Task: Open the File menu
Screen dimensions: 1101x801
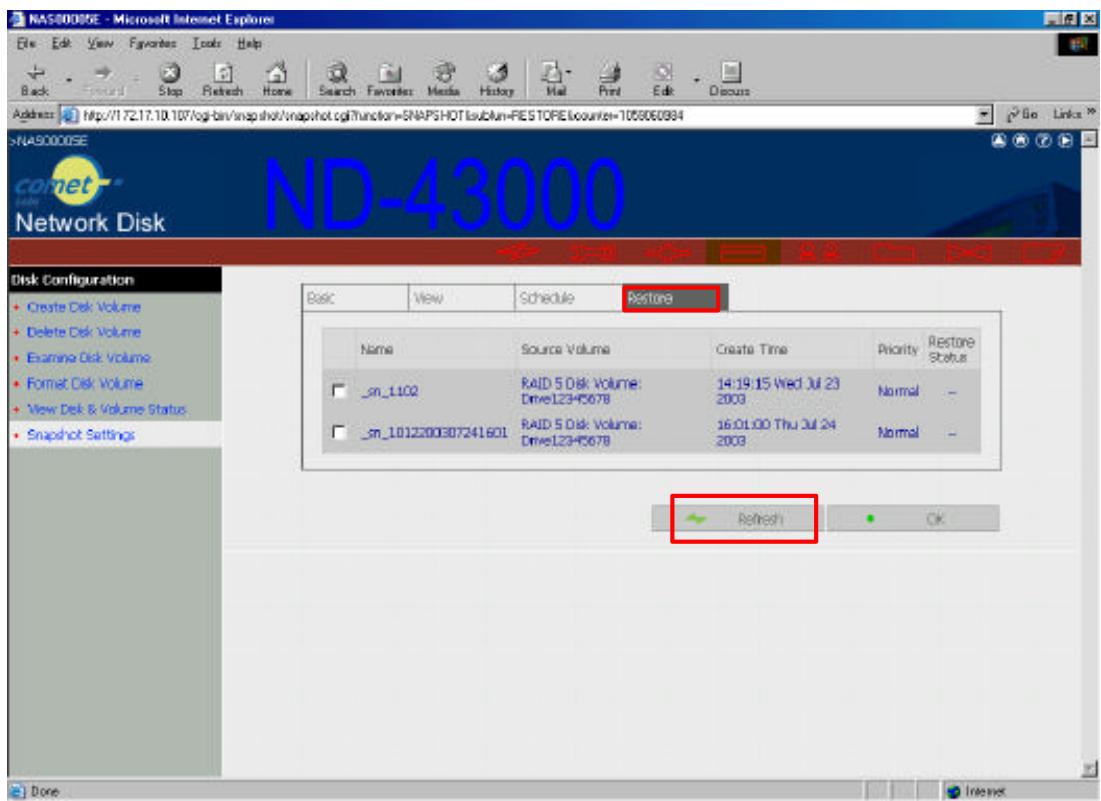Action: coord(26,44)
